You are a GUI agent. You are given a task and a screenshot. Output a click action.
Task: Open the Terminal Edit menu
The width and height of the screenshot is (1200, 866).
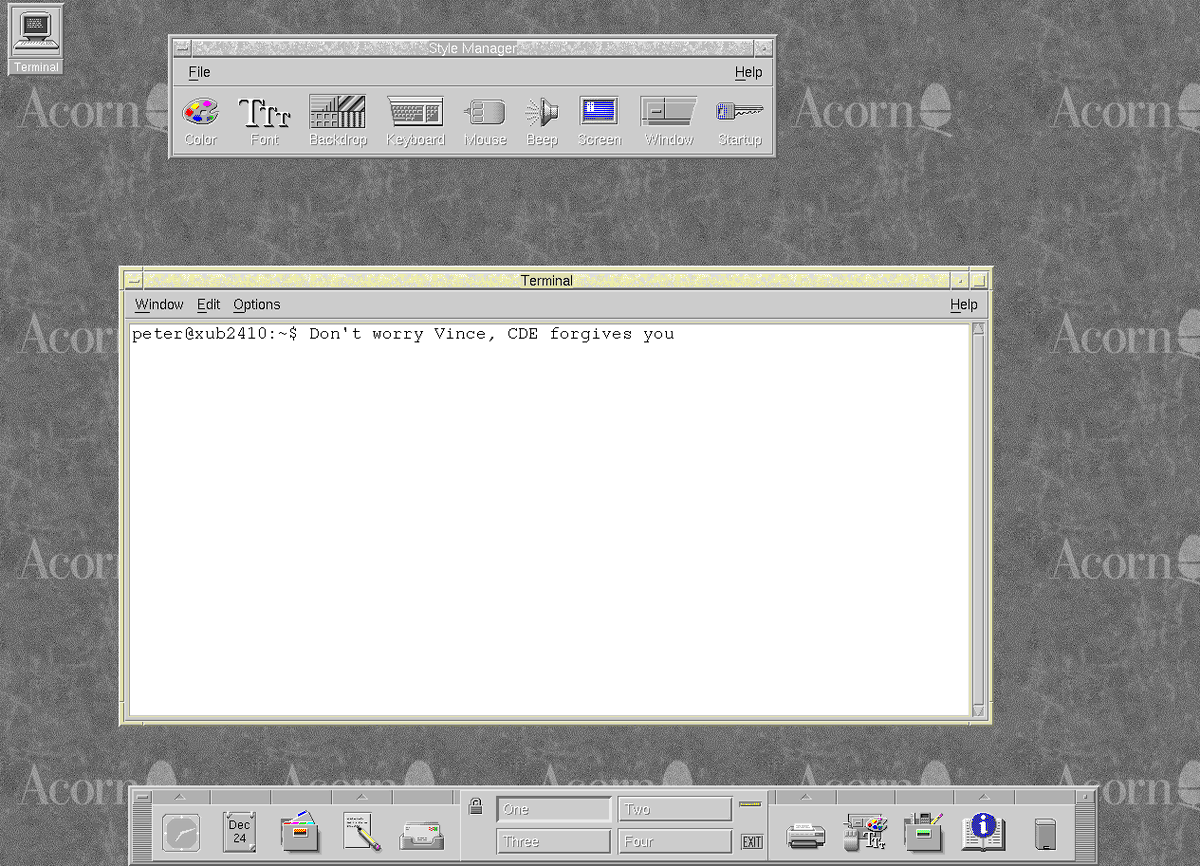[x=208, y=305]
